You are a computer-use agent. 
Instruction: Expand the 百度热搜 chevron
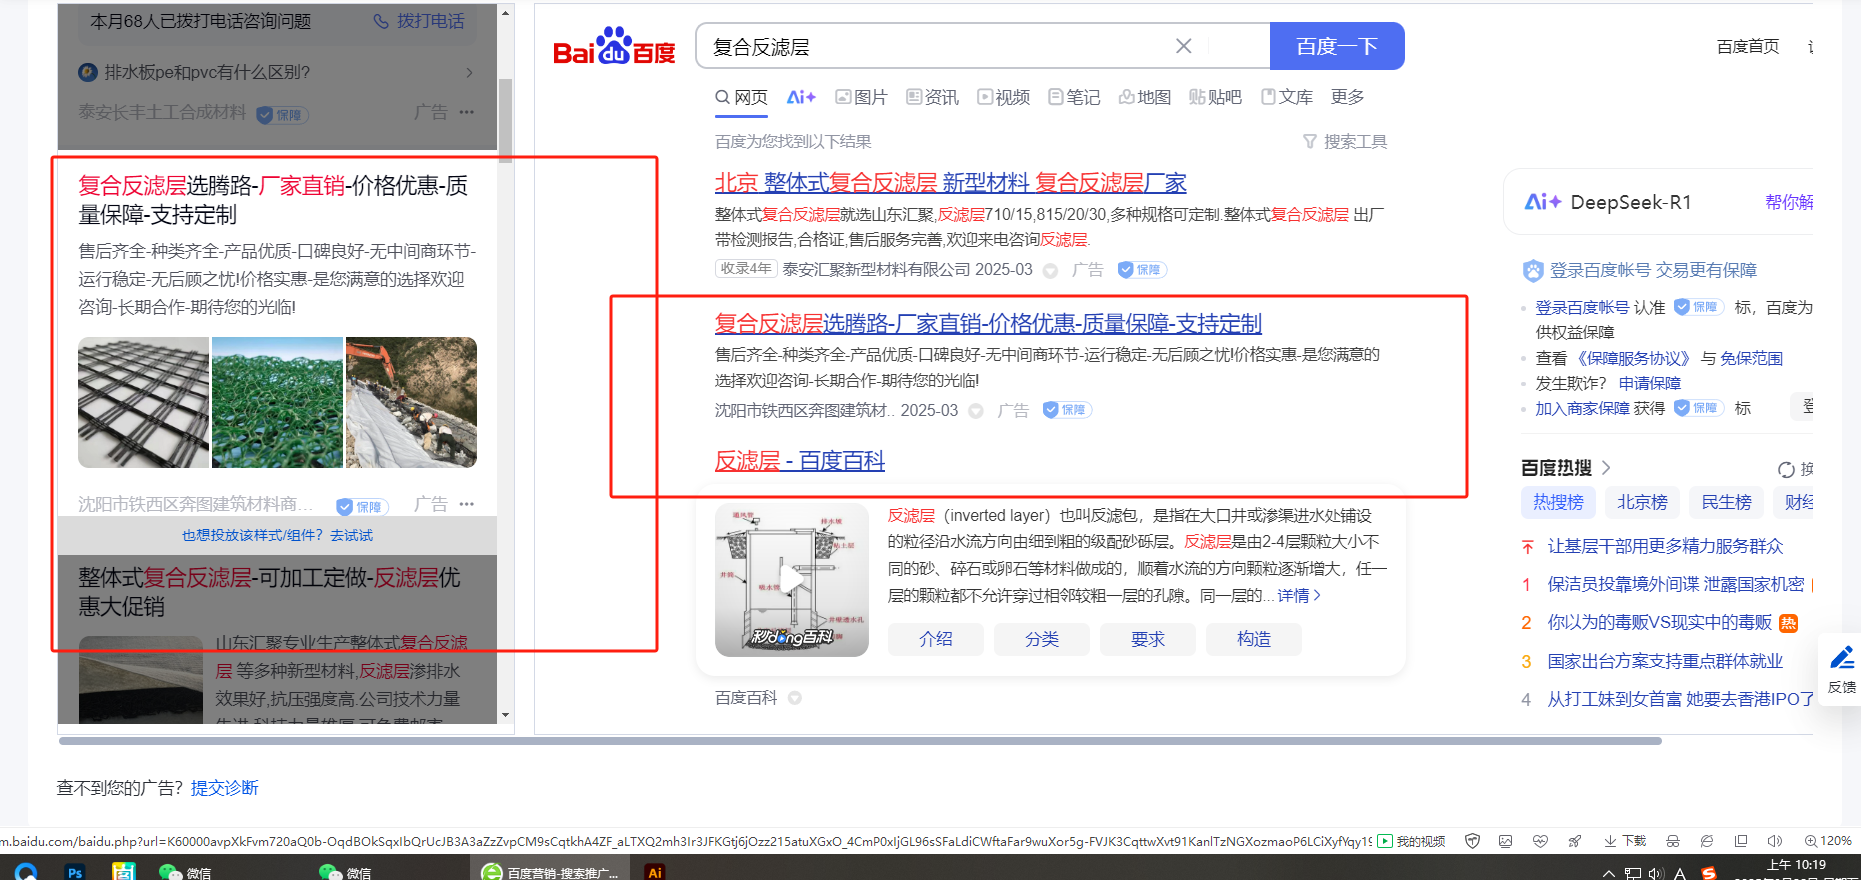coord(1606,467)
